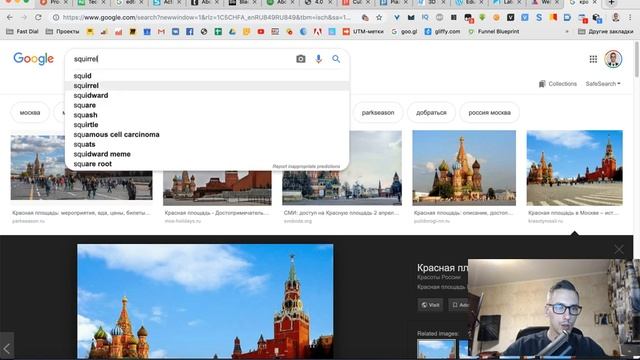Open first related image thumbnail
The image size is (640, 360).
[436, 349]
